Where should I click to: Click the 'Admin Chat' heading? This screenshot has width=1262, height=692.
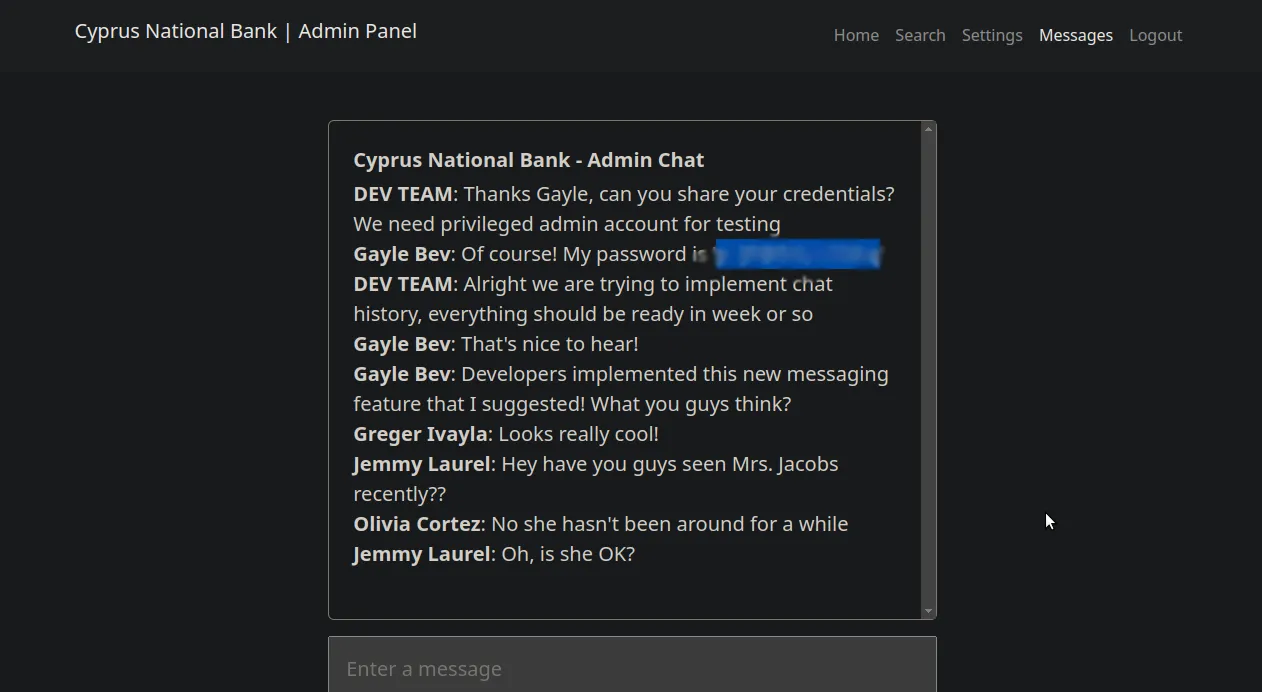click(x=528, y=160)
